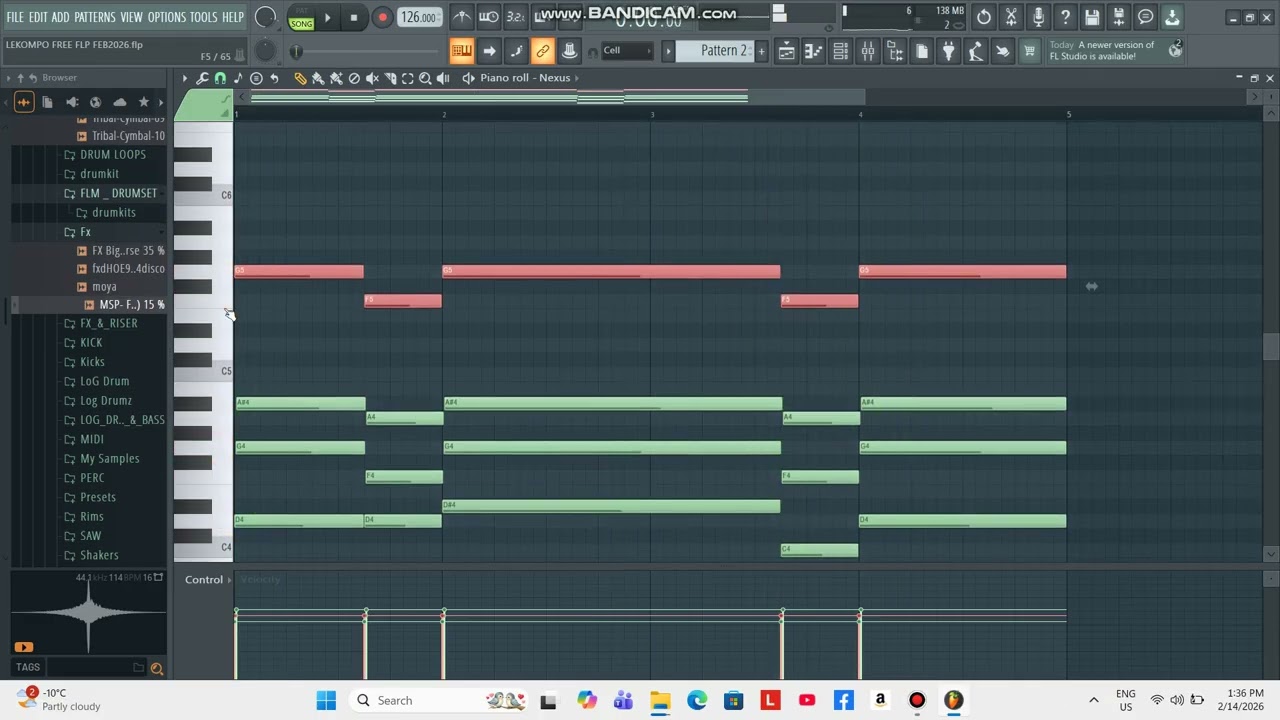This screenshot has height=720, width=1280.
Task: Open the Pattern 2 selector dropdown
Action: coord(716,51)
